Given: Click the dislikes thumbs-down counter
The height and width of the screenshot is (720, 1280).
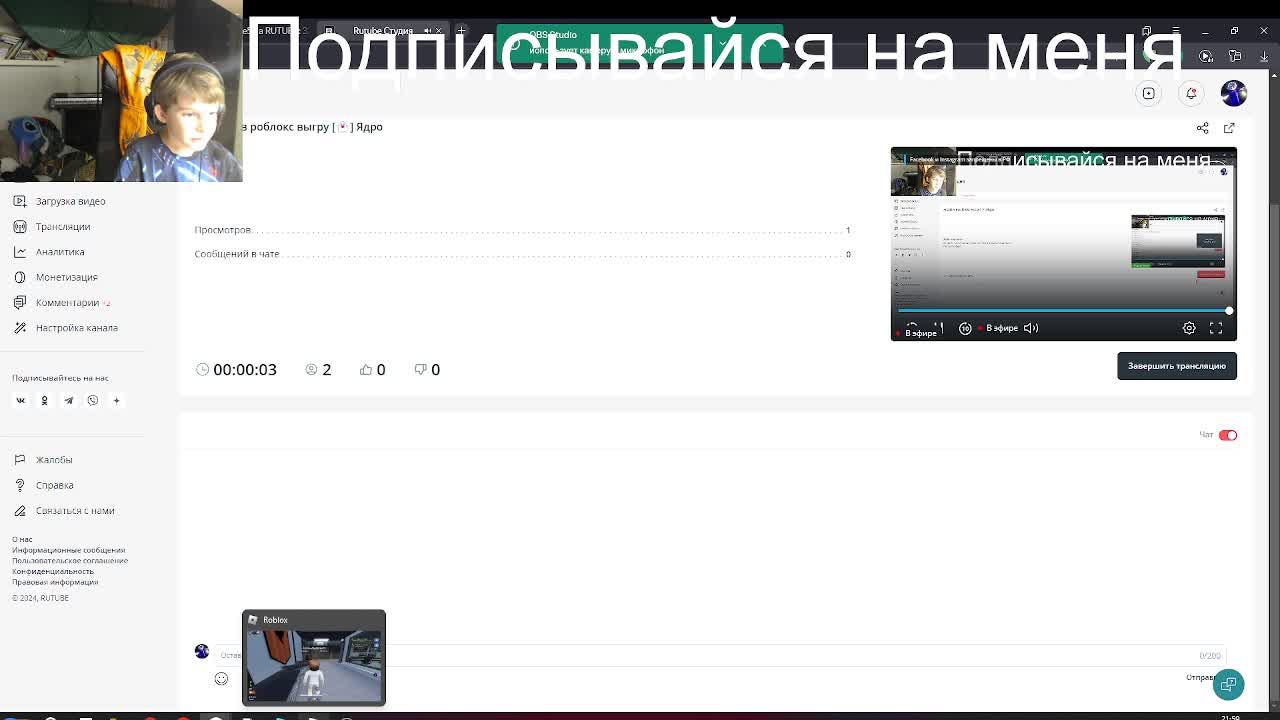Looking at the screenshot, I should point(427,369).
